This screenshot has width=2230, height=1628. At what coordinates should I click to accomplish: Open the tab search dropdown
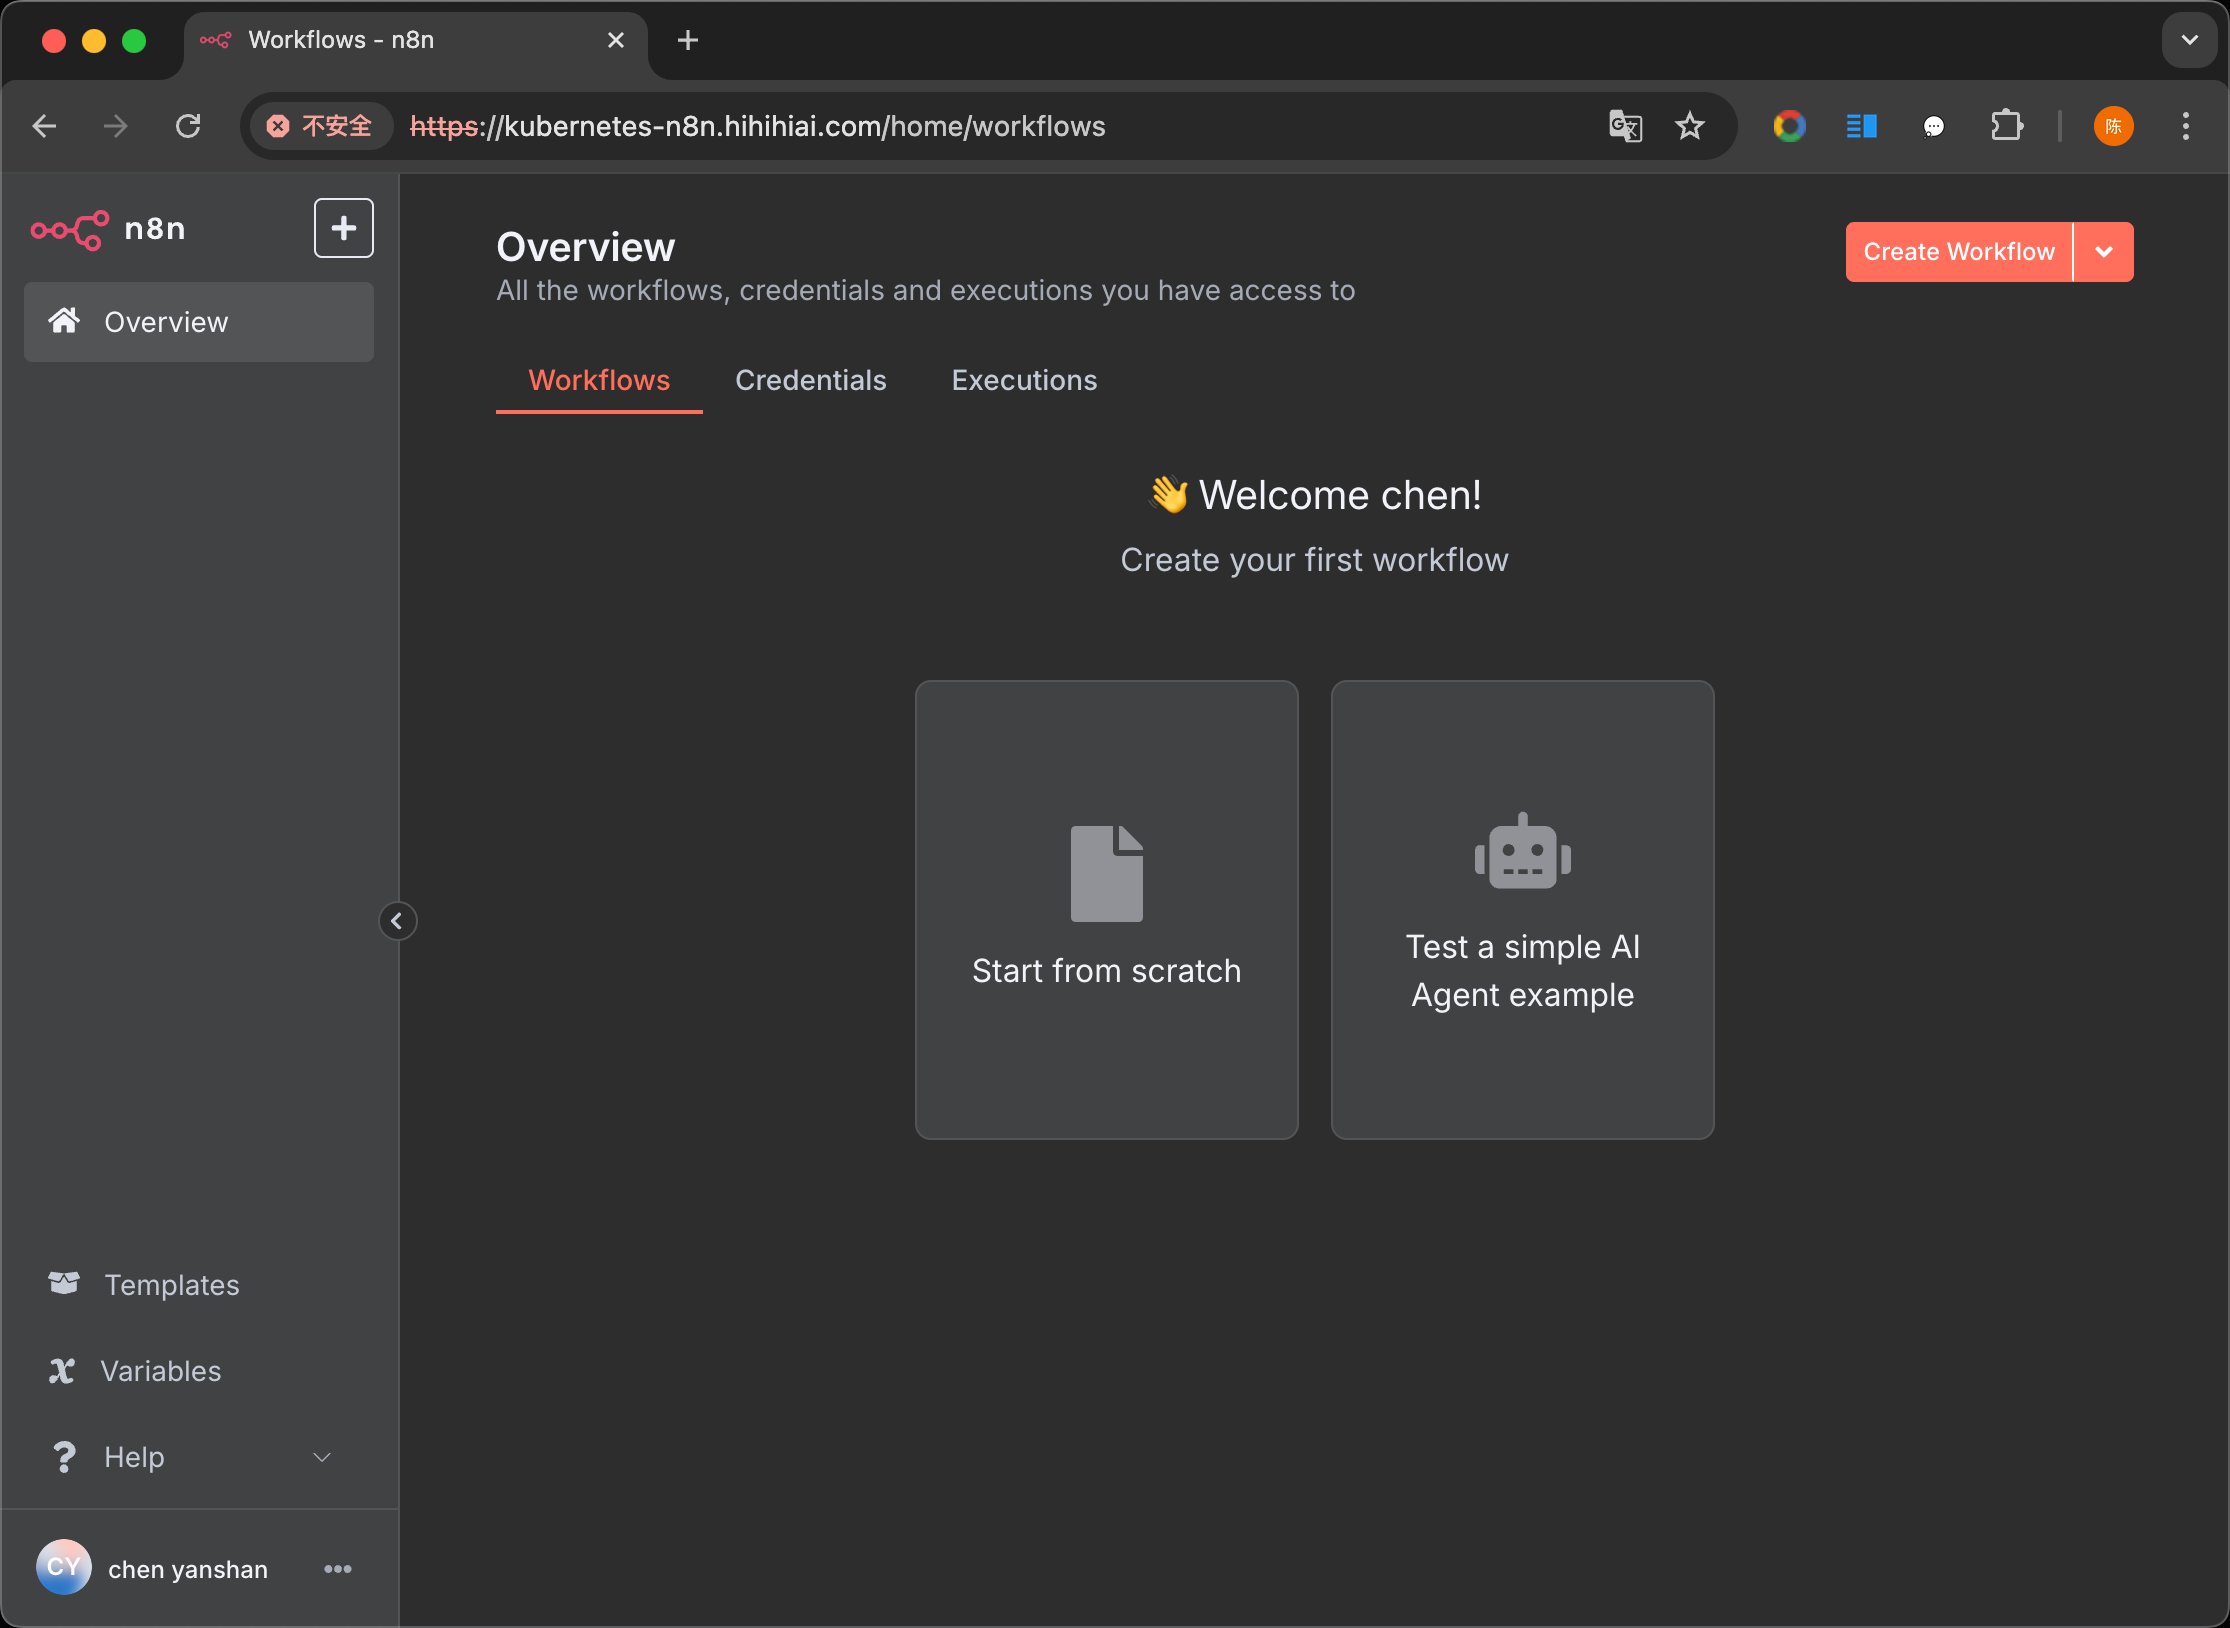pyautogui.click(x=2190, y=40)
